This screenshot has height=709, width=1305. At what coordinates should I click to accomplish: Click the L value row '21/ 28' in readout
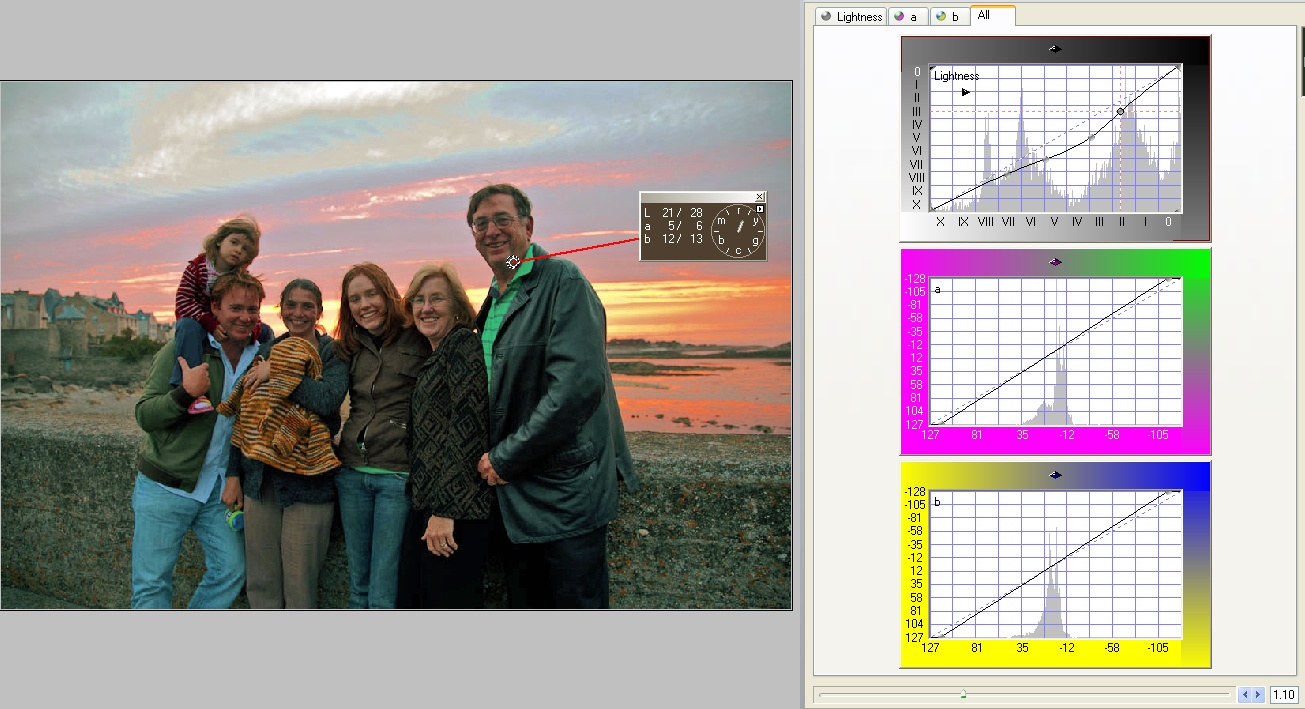click(x=674, y=212)
